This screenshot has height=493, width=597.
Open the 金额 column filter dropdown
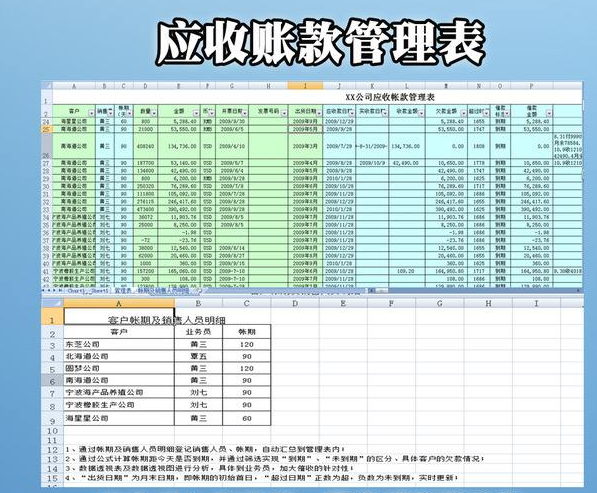click(196, 113)
